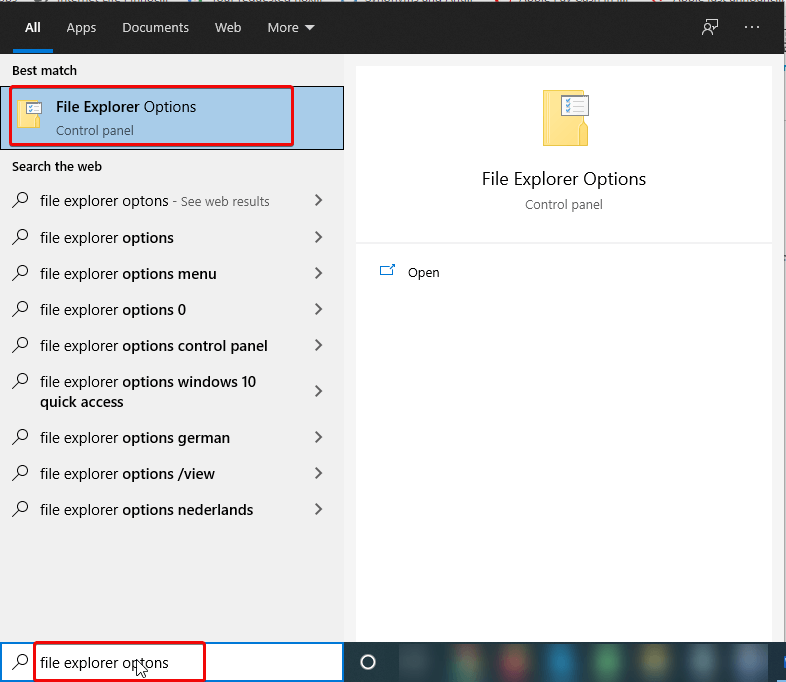
Task: Select suggestion 'file explorer options german'
Action: (172, 437)
